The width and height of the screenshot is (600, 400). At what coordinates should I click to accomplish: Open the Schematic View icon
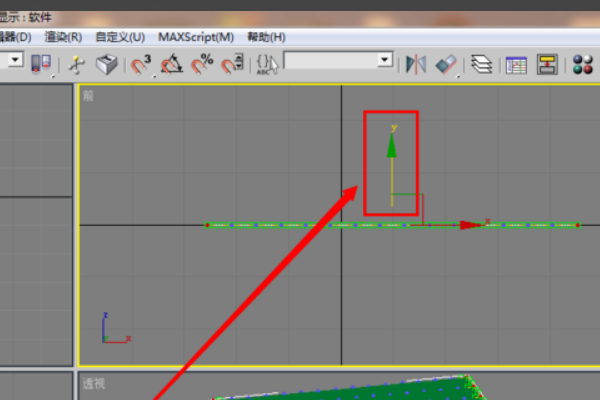pos(547,64)
